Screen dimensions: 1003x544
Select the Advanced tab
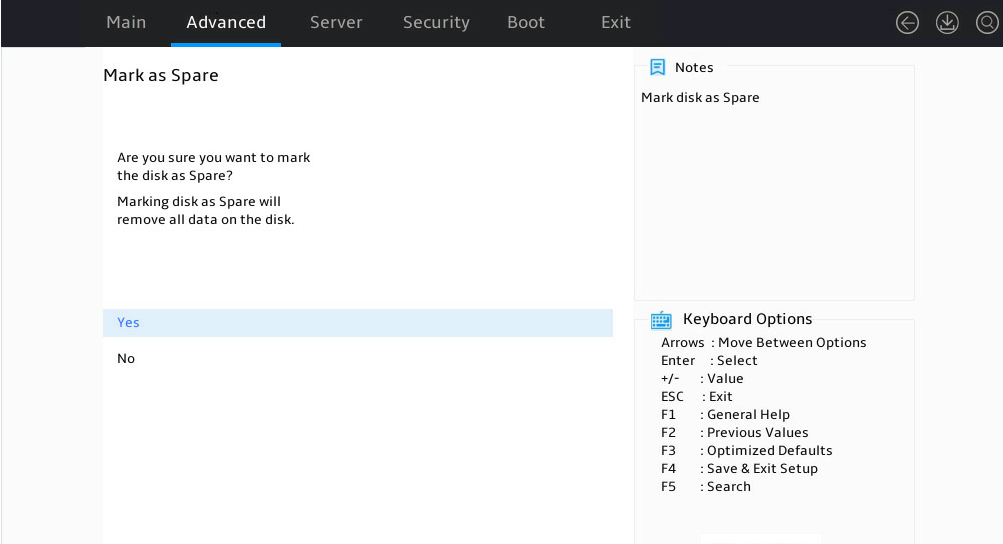pos(226,22)
